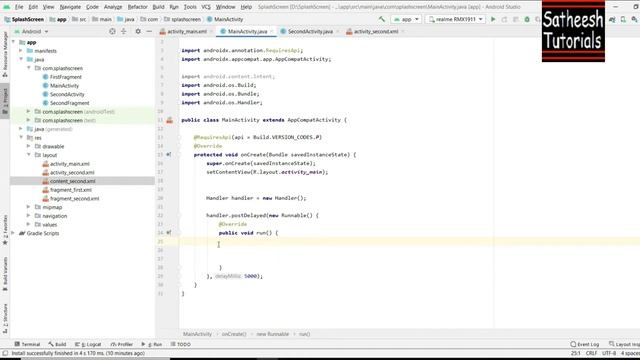Click the Make Project hammer icon
The image size is (640, 360).
382,19
